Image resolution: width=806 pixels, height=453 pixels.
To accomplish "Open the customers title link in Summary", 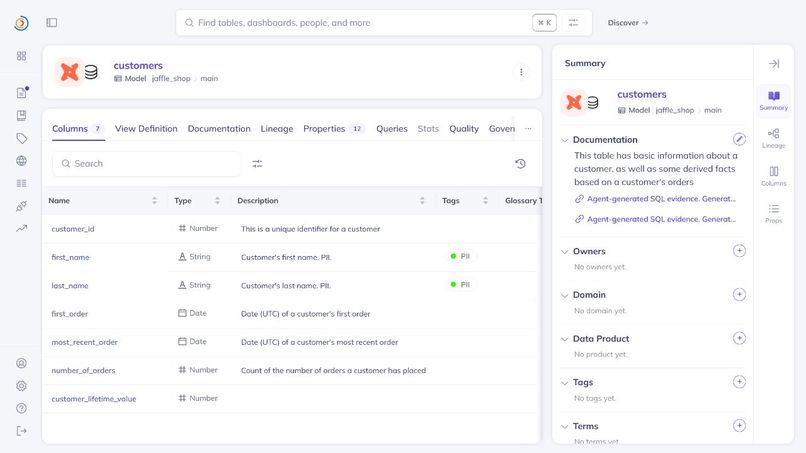I will coord(642,94).
